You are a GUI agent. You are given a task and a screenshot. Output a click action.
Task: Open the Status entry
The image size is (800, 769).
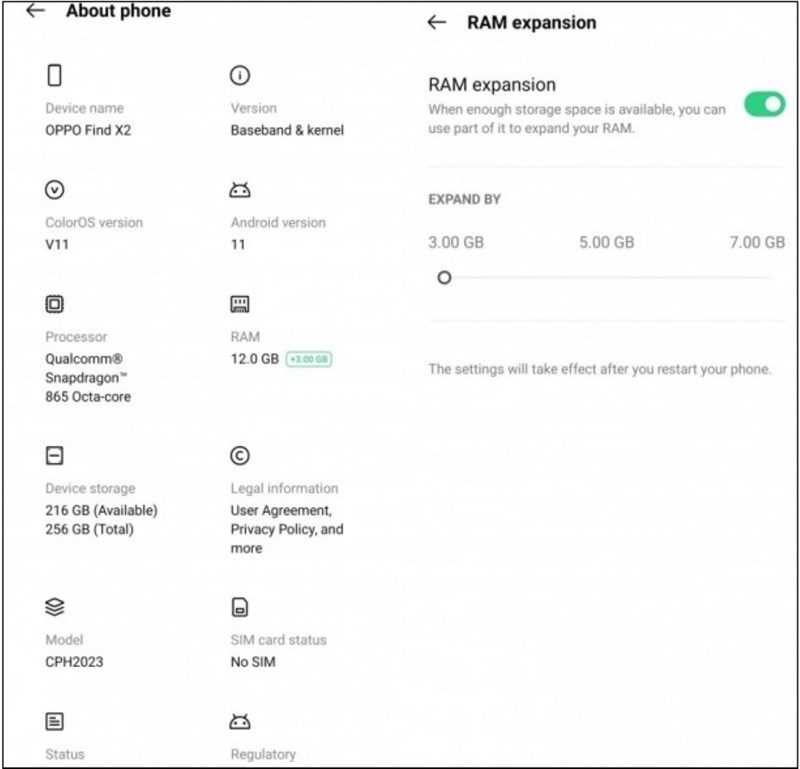click(65, 753)
